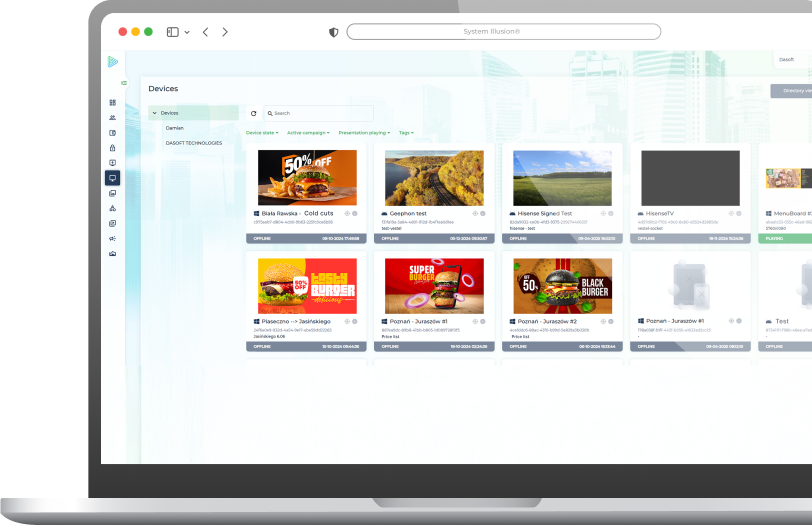Click the device Search field
Image resolution: width=812 pixels, height=525 pixels.
318,113
